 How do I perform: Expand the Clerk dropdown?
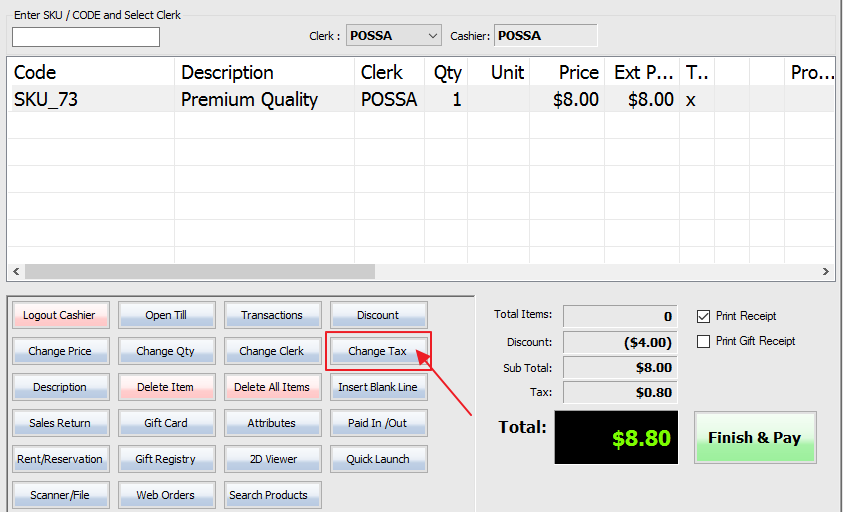[x=394, y=35]
